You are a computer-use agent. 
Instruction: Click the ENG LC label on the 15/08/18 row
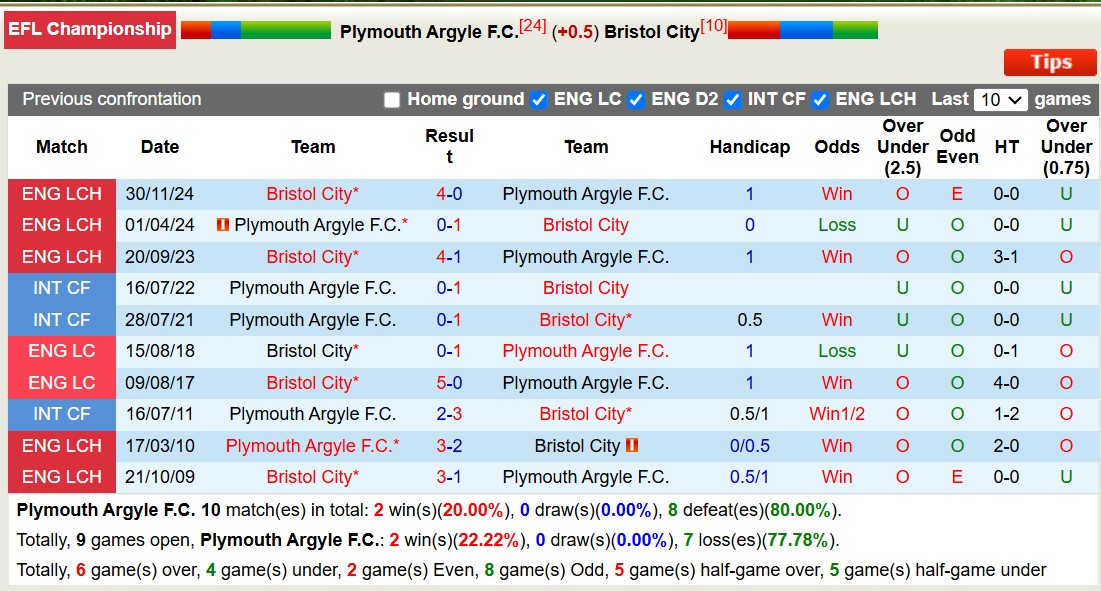[x=61, y=351]
